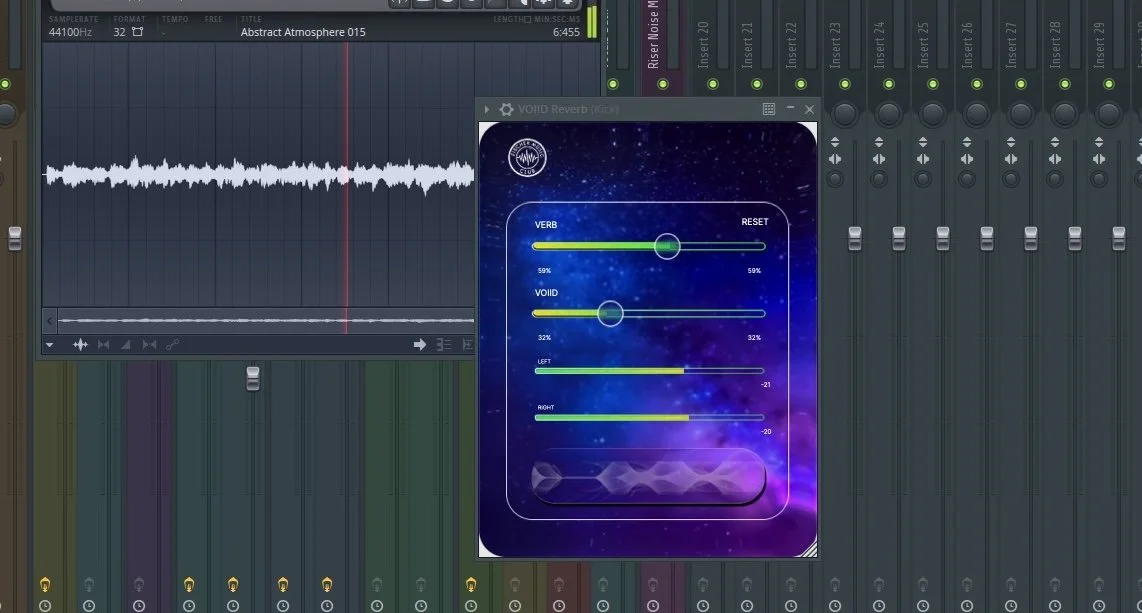Mute Insert 24 mixer track
The height and width of the screenshot is (613, 1142).
[x=889, y=84]
